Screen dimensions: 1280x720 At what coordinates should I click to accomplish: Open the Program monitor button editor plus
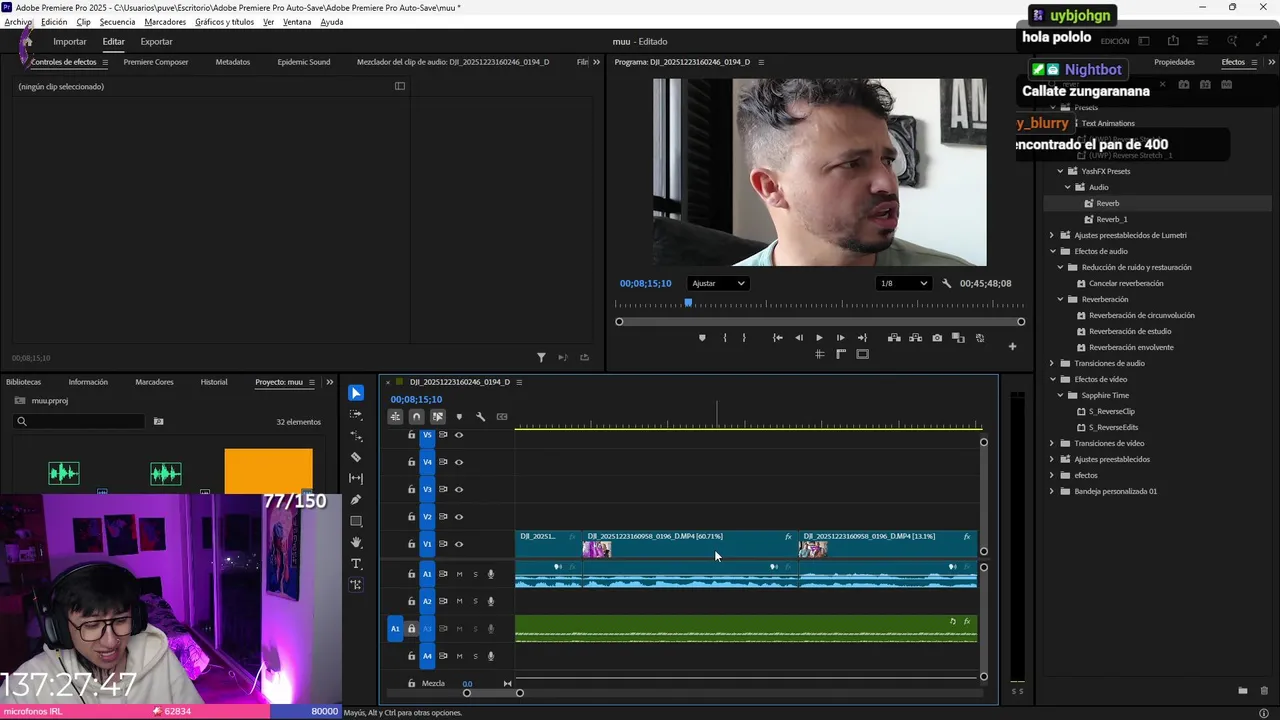(1012, 347)
